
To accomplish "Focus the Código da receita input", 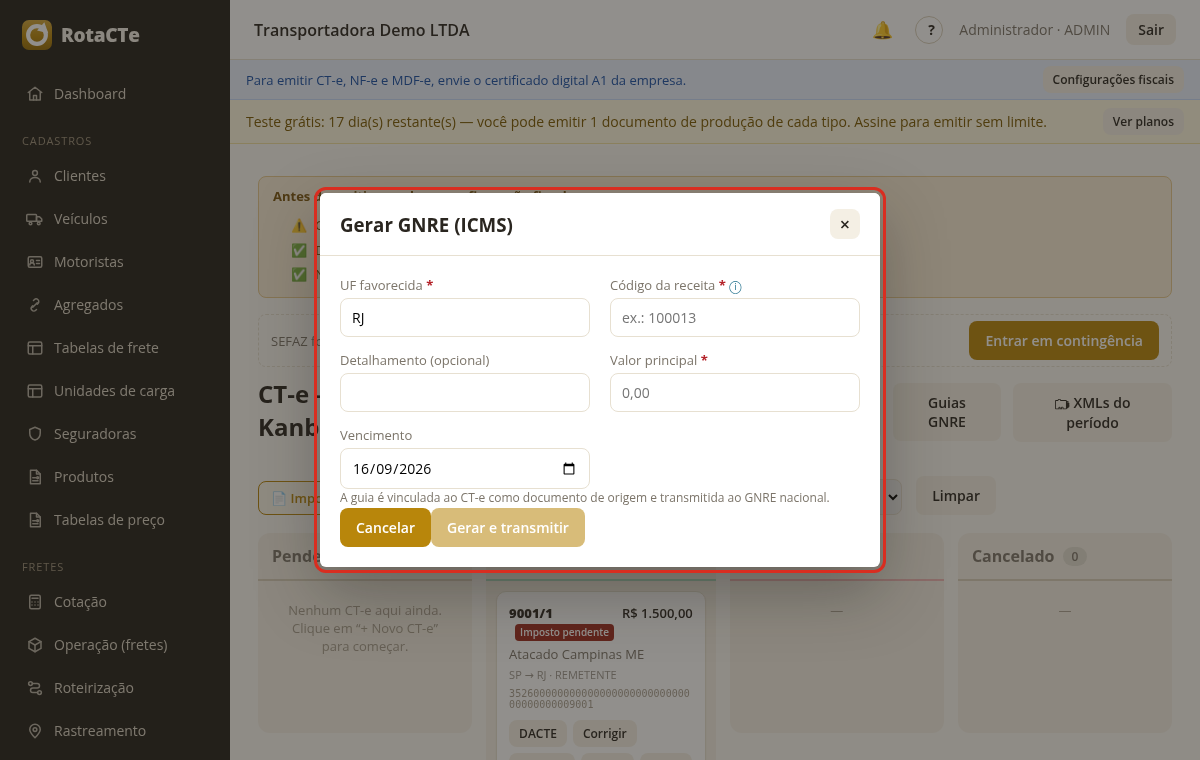I will click(735, 318).
